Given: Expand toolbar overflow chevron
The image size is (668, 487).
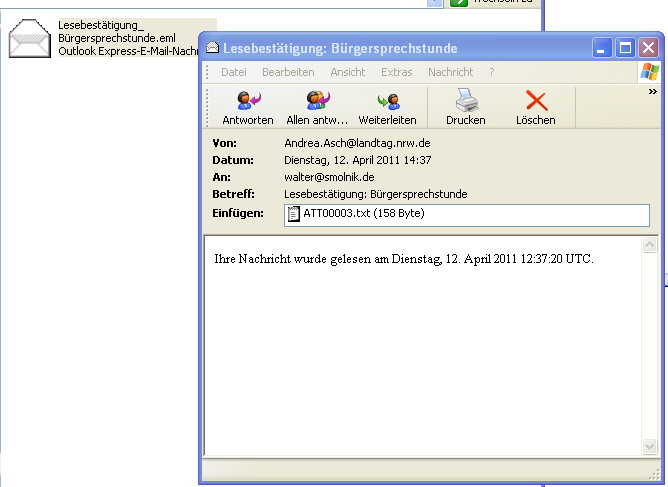Looking at the screenshot, I should (652, 91).
